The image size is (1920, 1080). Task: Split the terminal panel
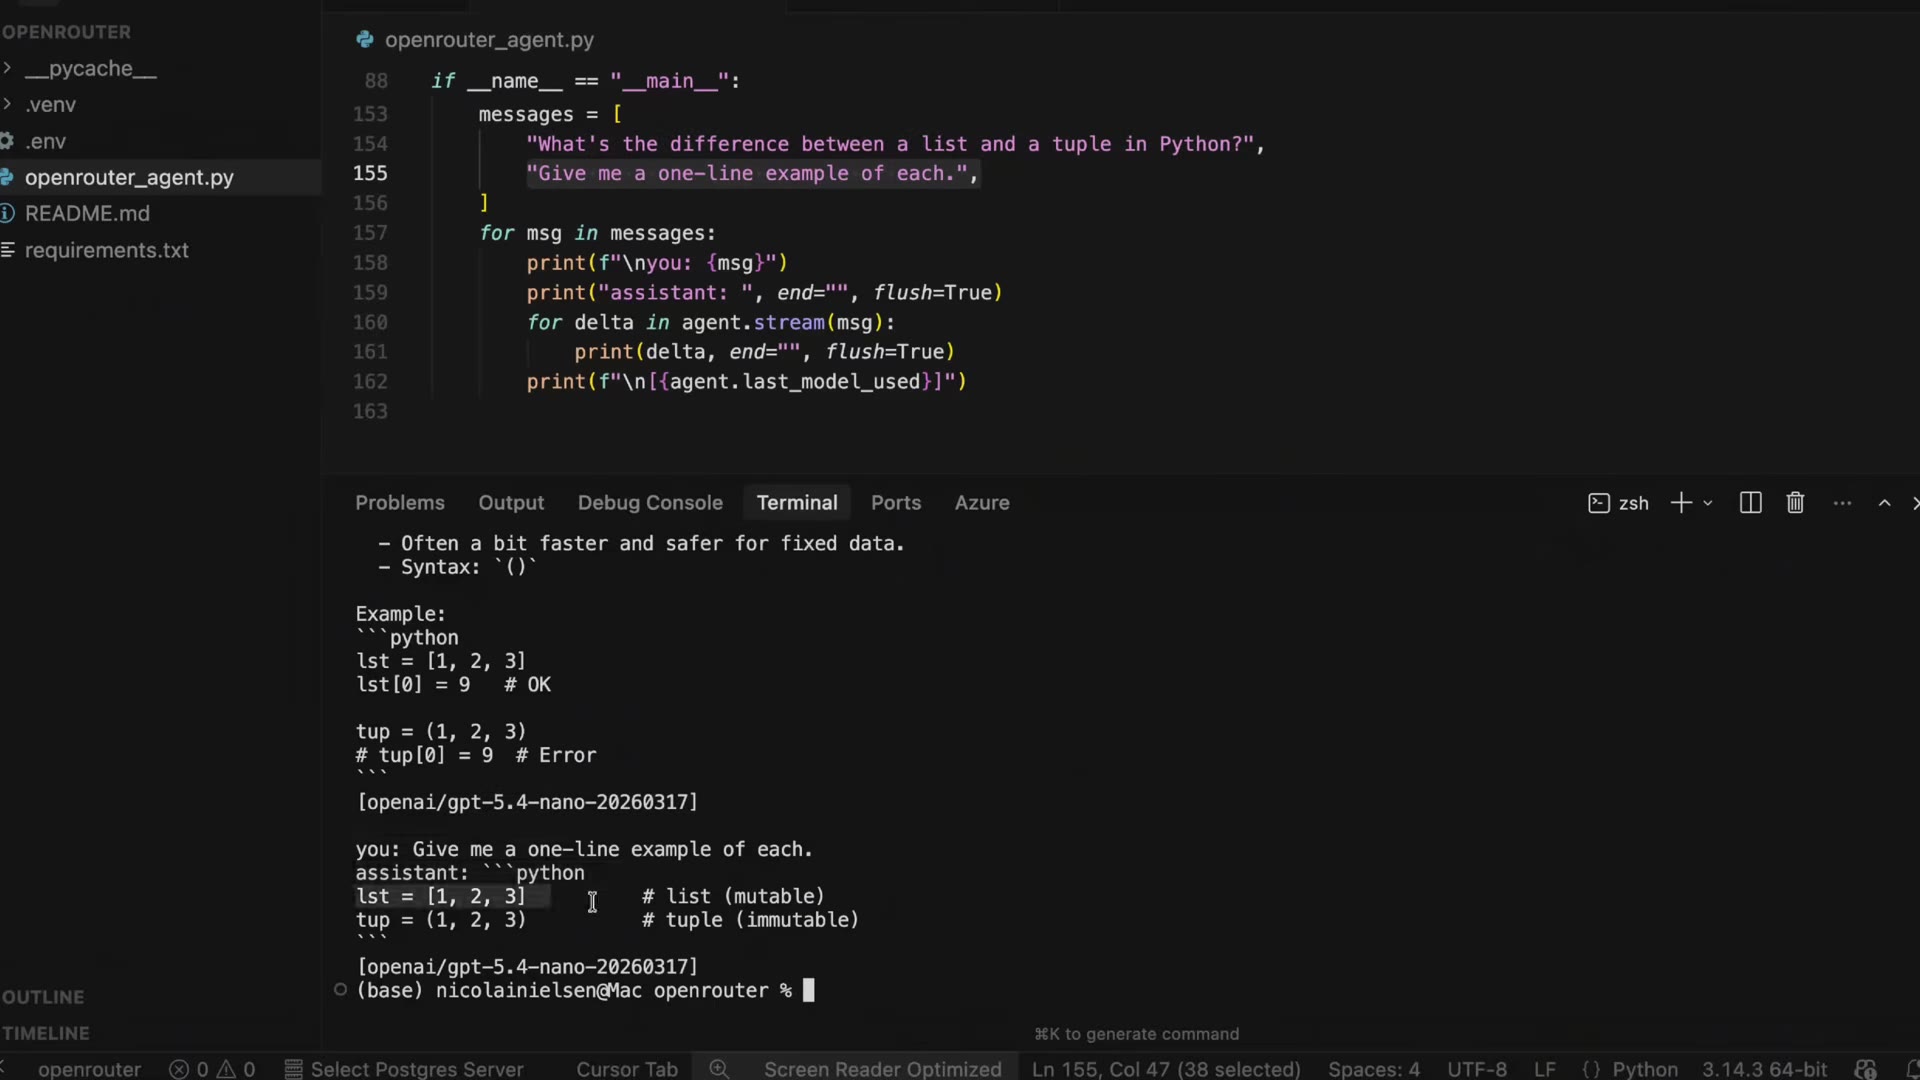coord(1750,503)
